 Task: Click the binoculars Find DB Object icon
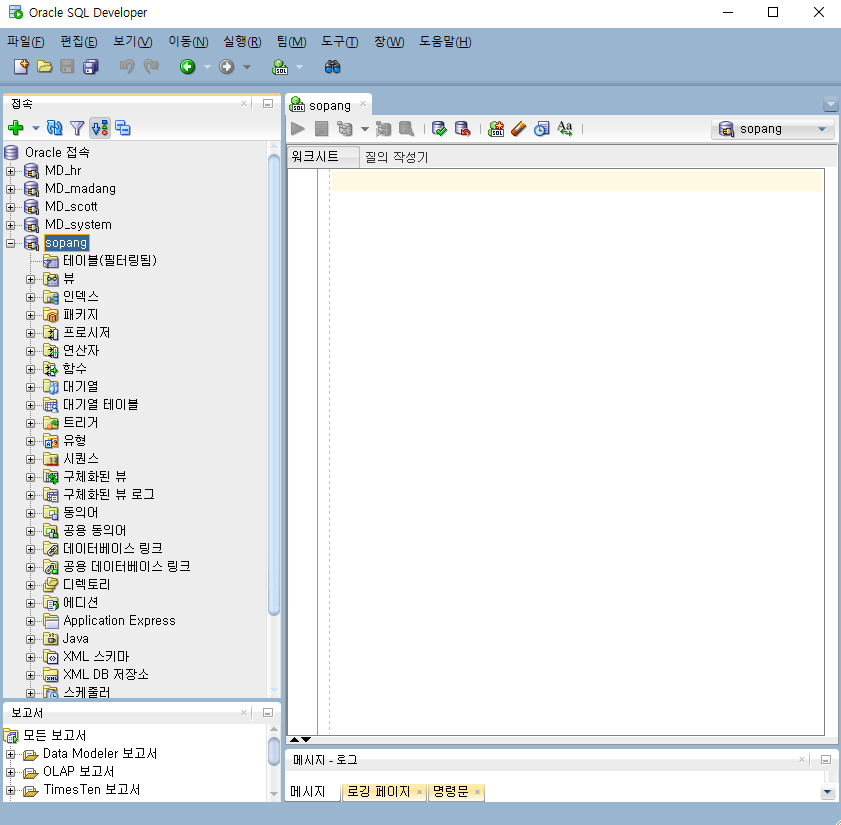tap(333, 67)
